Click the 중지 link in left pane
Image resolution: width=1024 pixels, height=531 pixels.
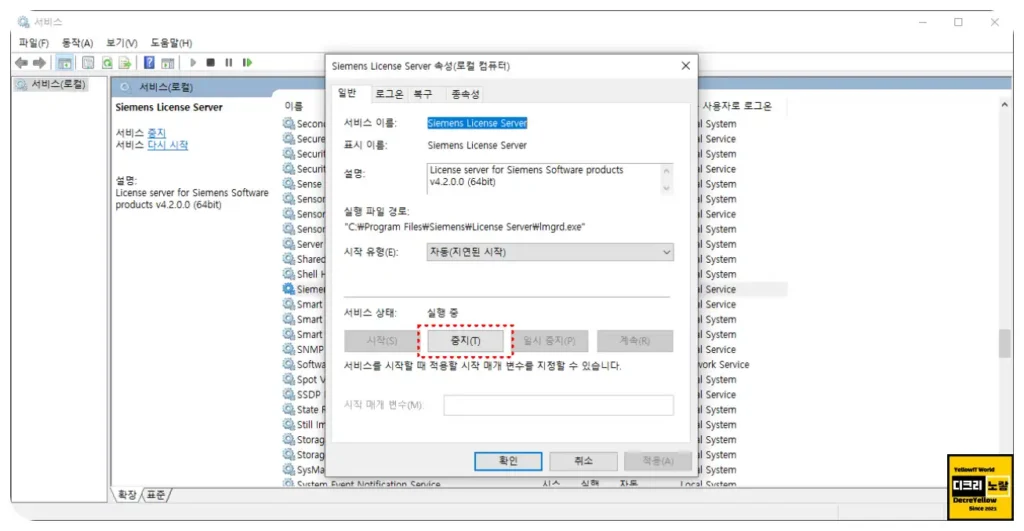(157, 133)
